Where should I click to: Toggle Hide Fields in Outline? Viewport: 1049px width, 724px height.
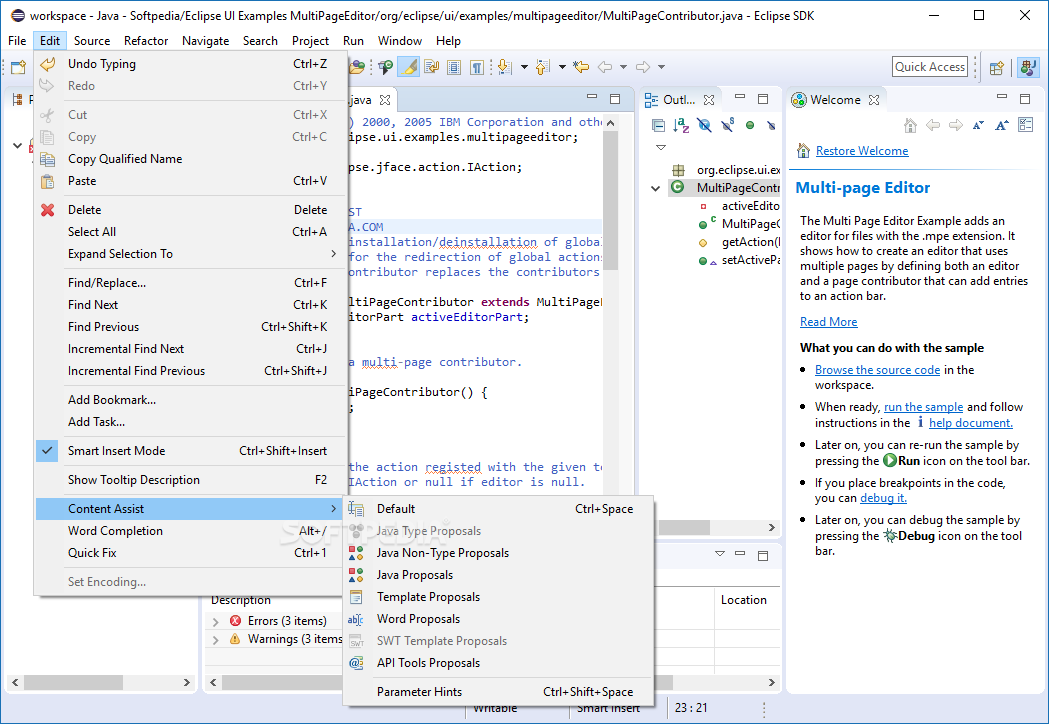pyautogui.click(x=704, y=125)
